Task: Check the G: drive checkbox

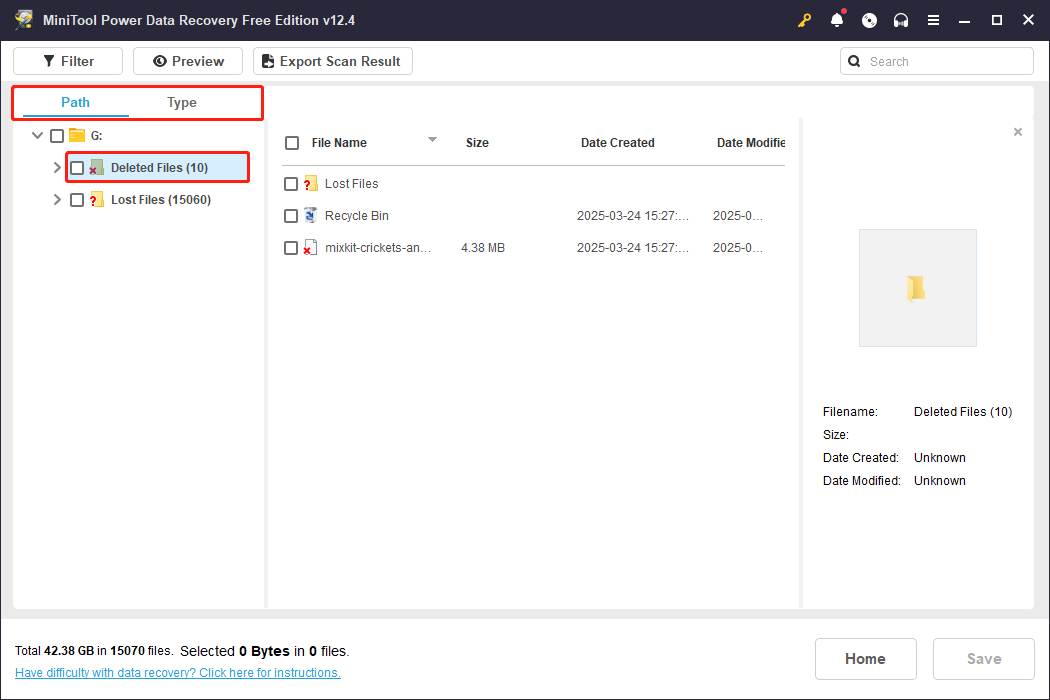Action: [57, 136]
